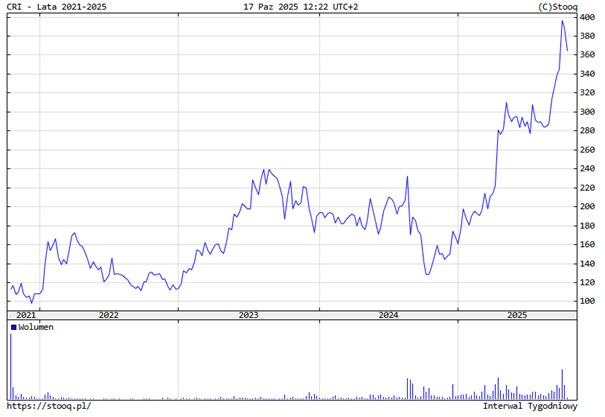Click the tallest volume bar in 2021
This screenshot has height=417, width=605.
click(11, 365)
